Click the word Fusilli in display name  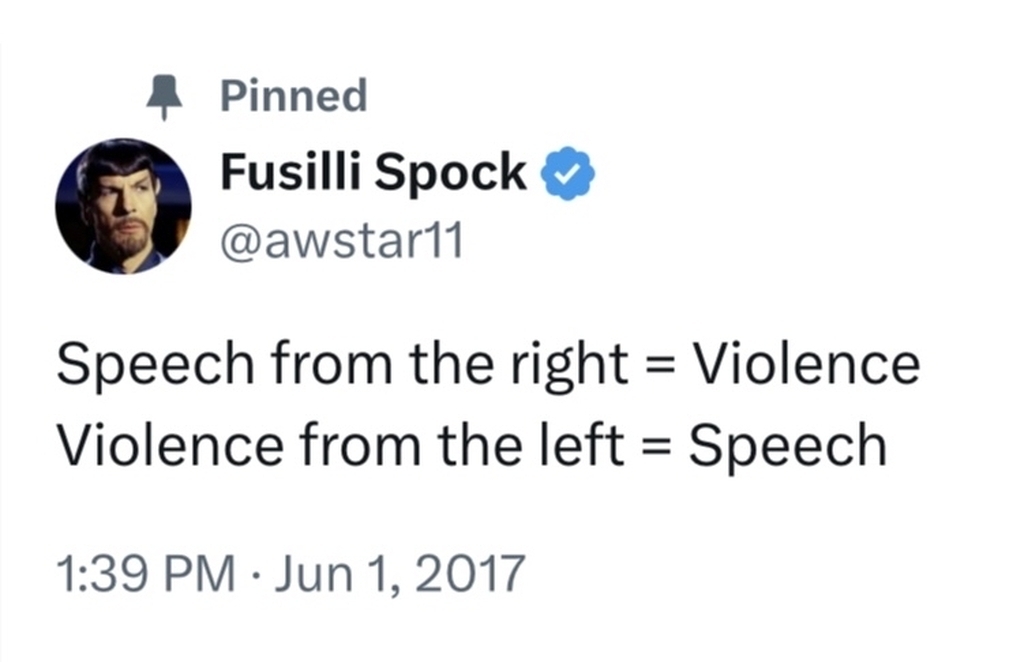(x=291, y=171)
